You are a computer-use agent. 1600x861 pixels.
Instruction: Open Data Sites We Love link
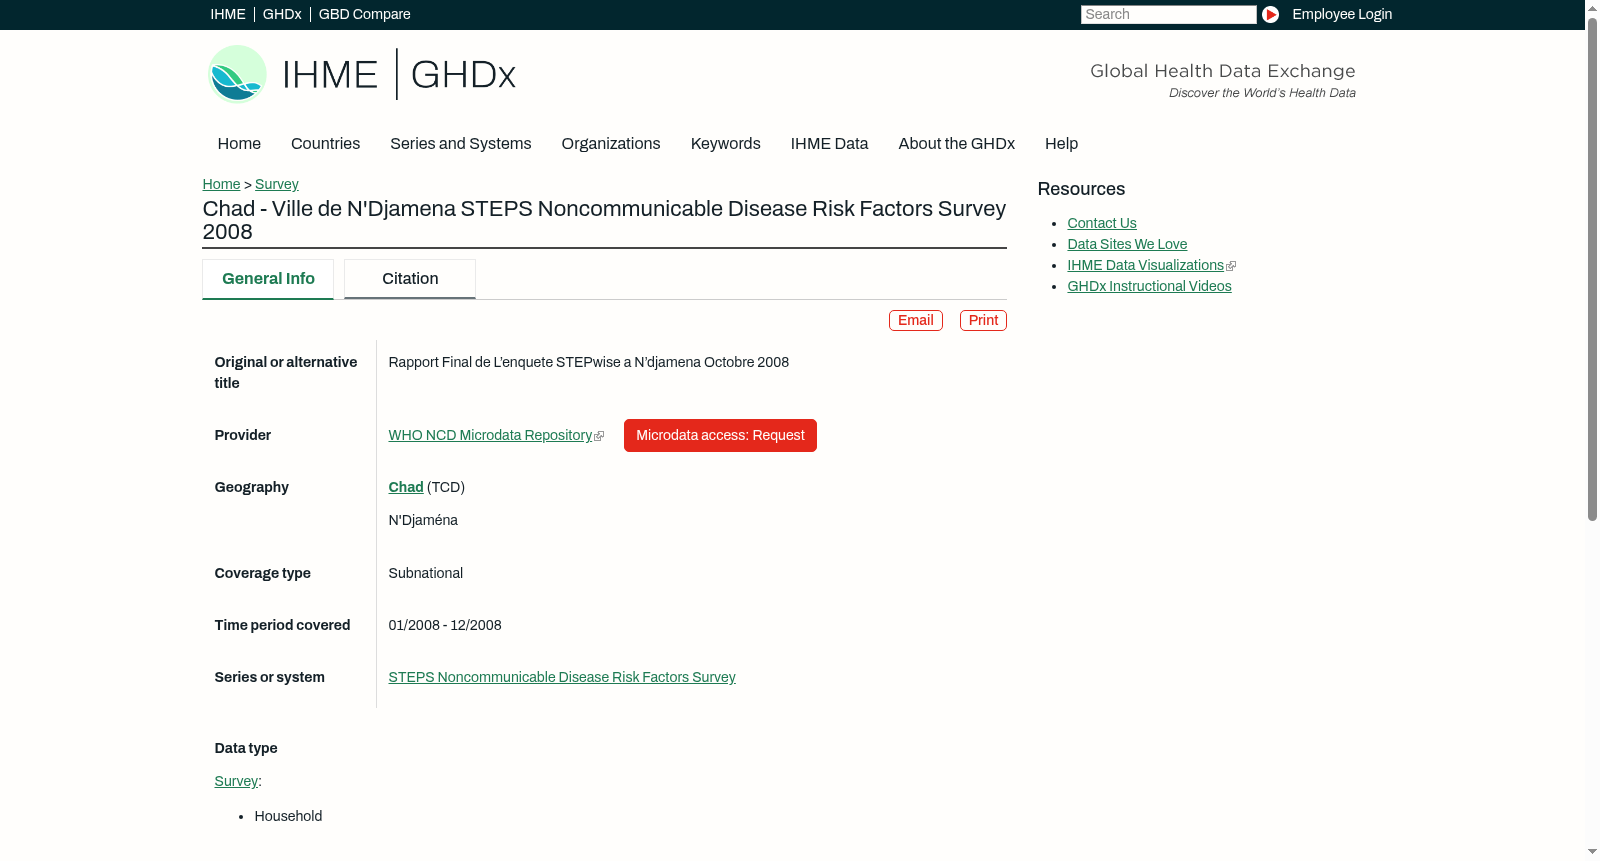(x=1127, y=244)
